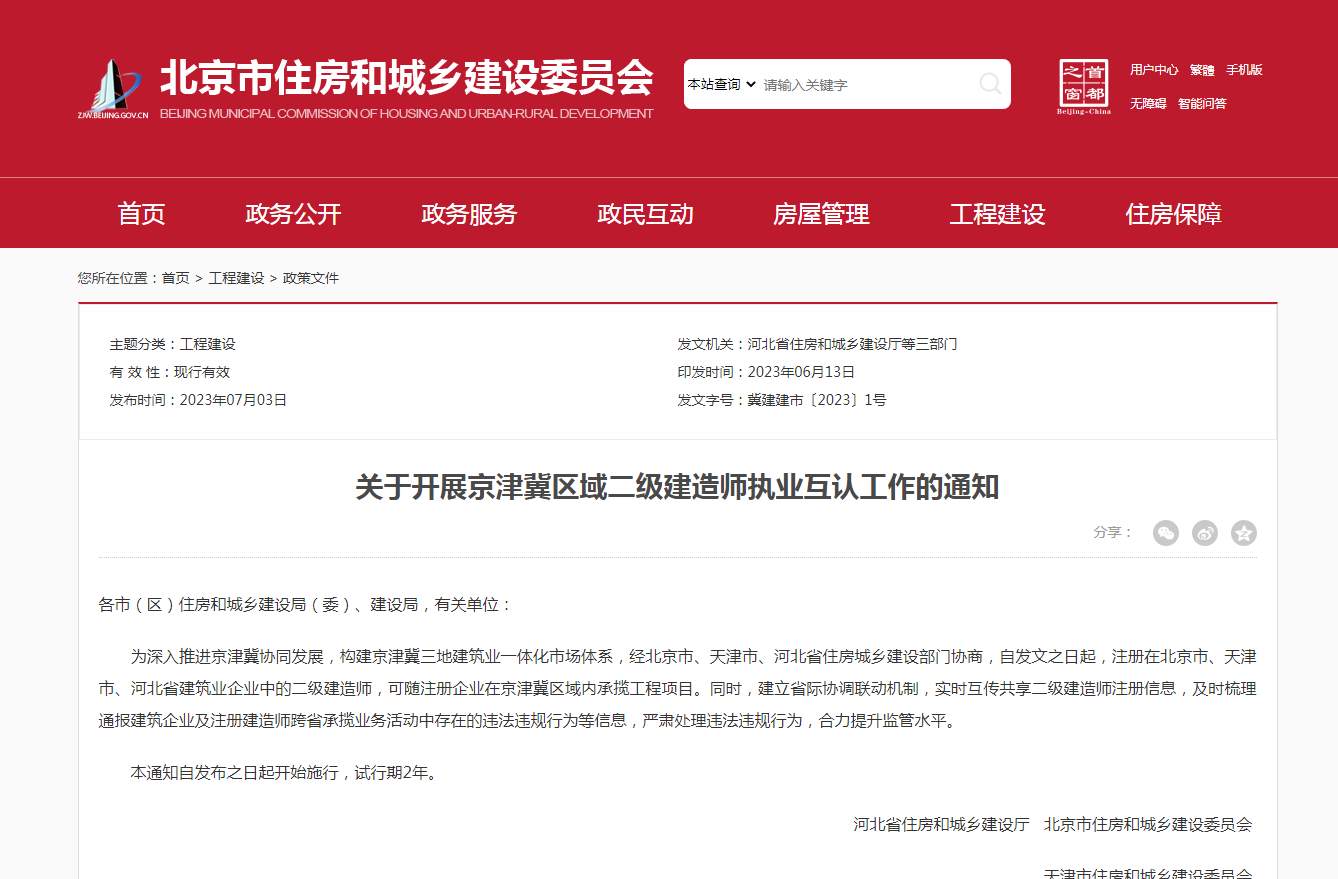1338x879 pixels.
Task: Expand the 首页 breadcrumb navigation
Action: point(176,277)
